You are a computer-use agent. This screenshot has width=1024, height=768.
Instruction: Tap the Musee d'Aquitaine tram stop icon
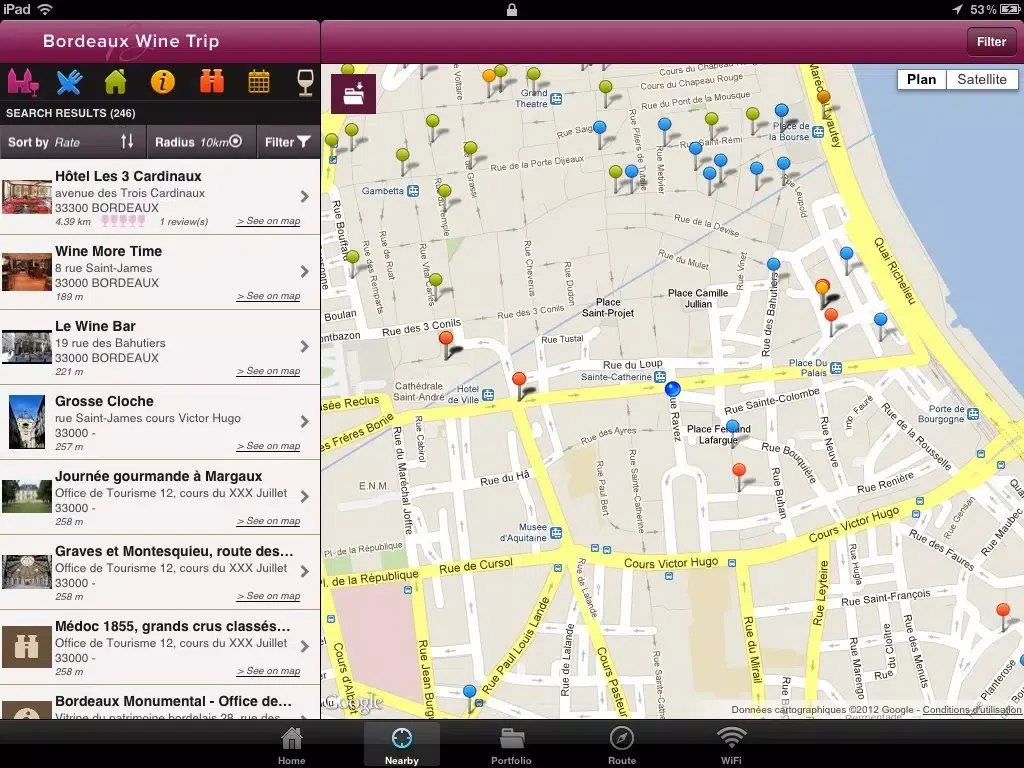pyautogui.click(x=556, y=533)
